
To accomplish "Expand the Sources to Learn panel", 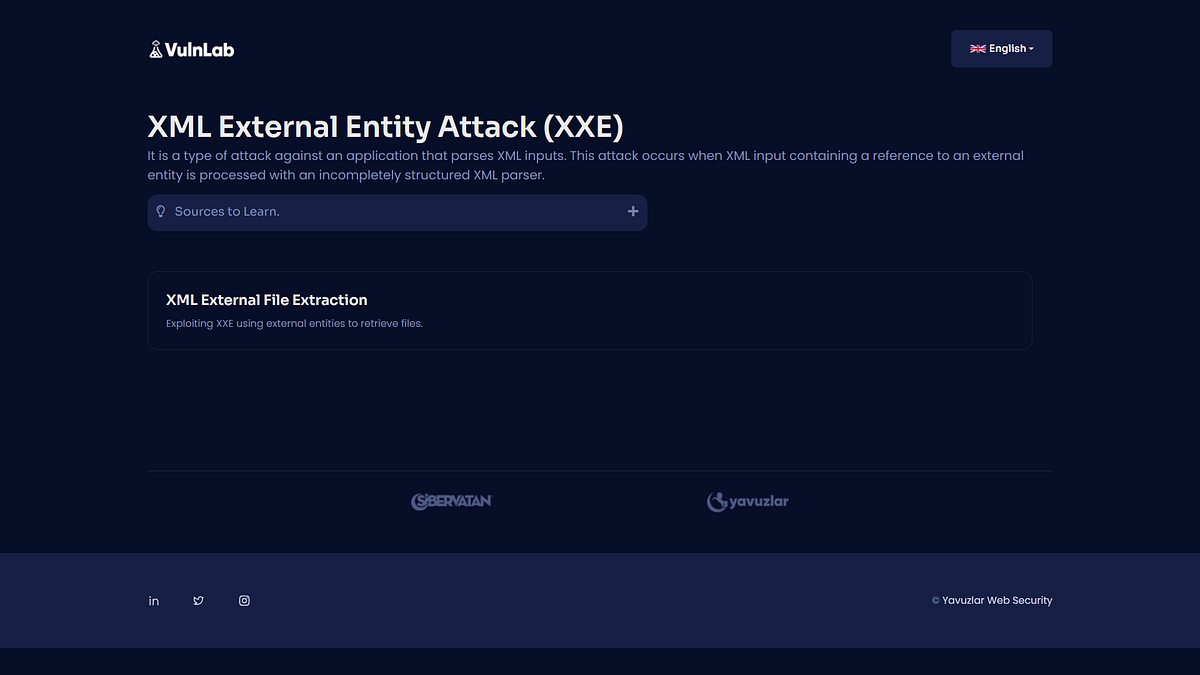I will click(x=397, y=212).
